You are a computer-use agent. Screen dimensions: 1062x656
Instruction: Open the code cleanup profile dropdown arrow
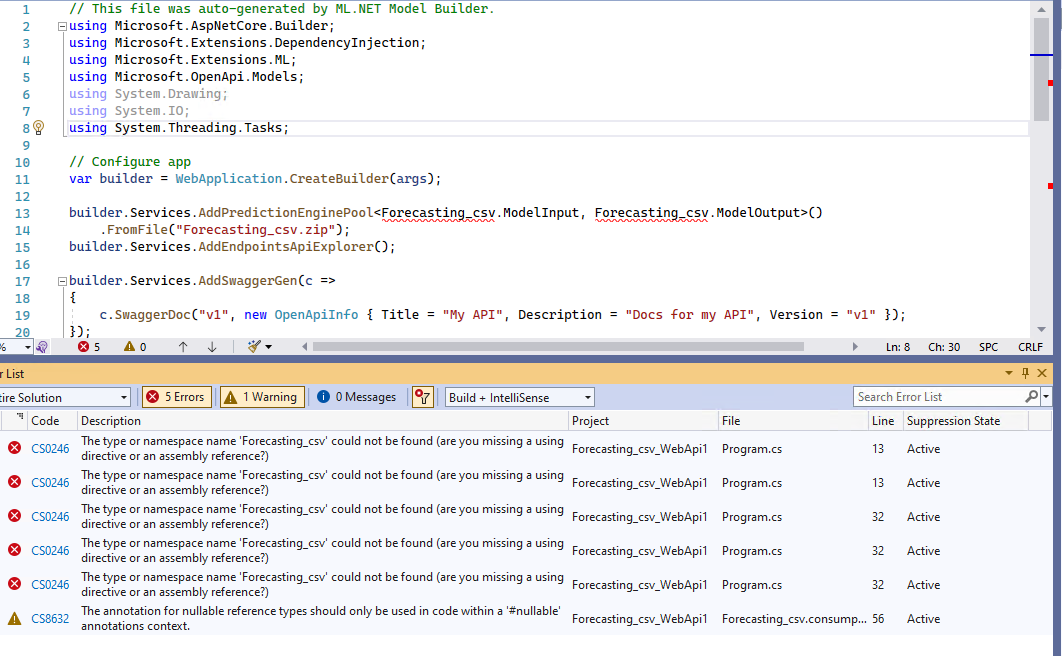269,347
